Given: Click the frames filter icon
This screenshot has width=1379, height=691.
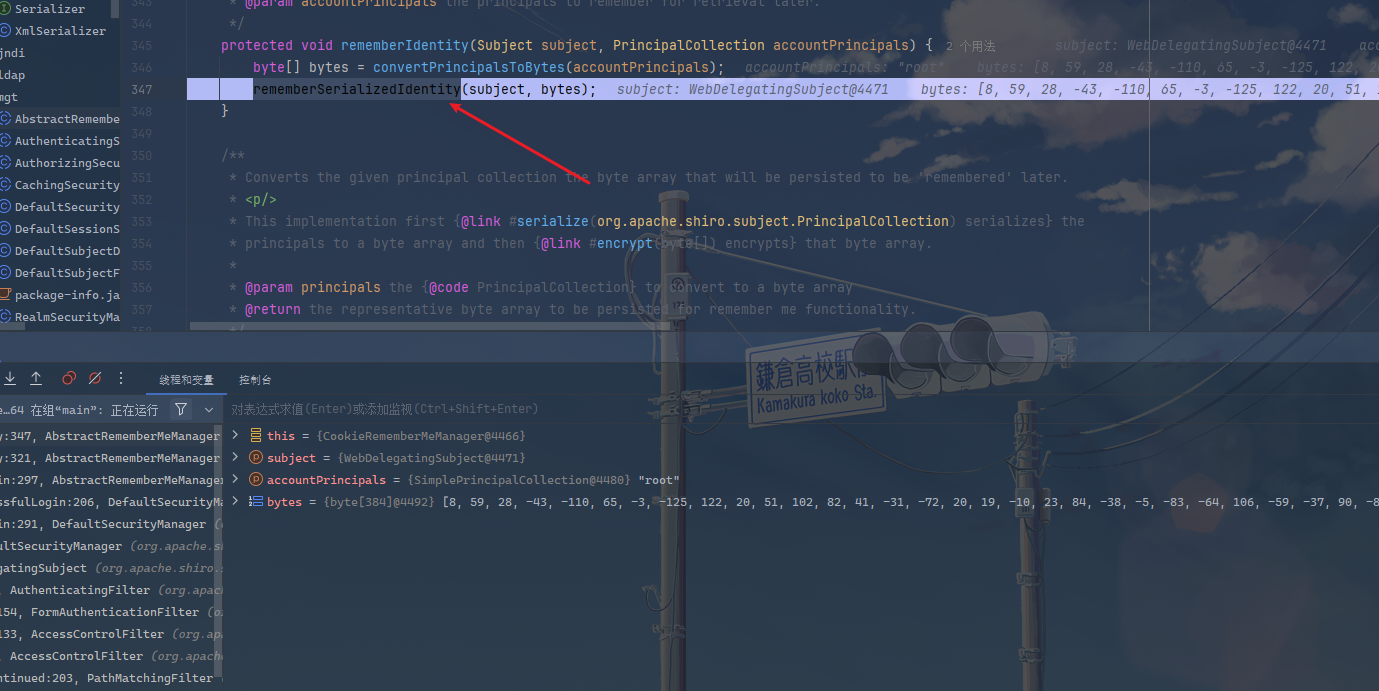Looking at the screenshot, I should pos(181,409).
